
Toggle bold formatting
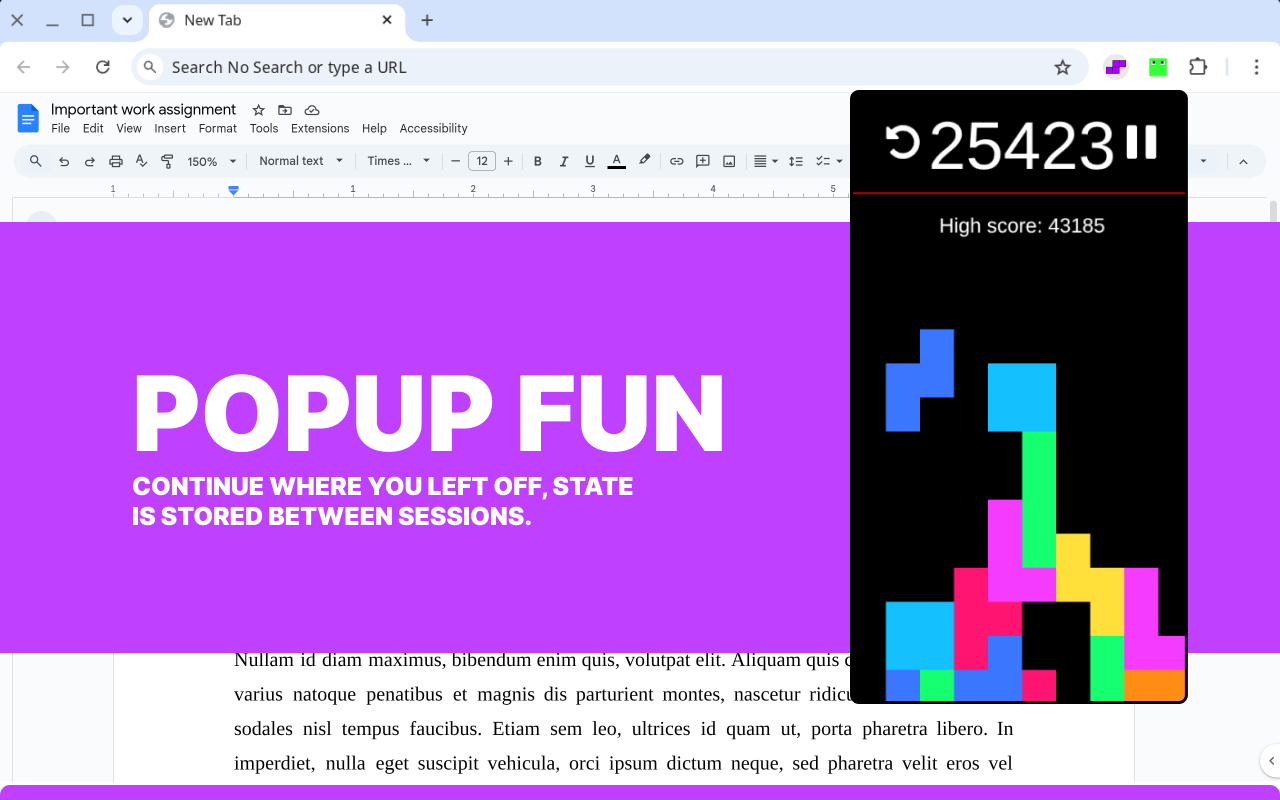[x=538, y=161]
